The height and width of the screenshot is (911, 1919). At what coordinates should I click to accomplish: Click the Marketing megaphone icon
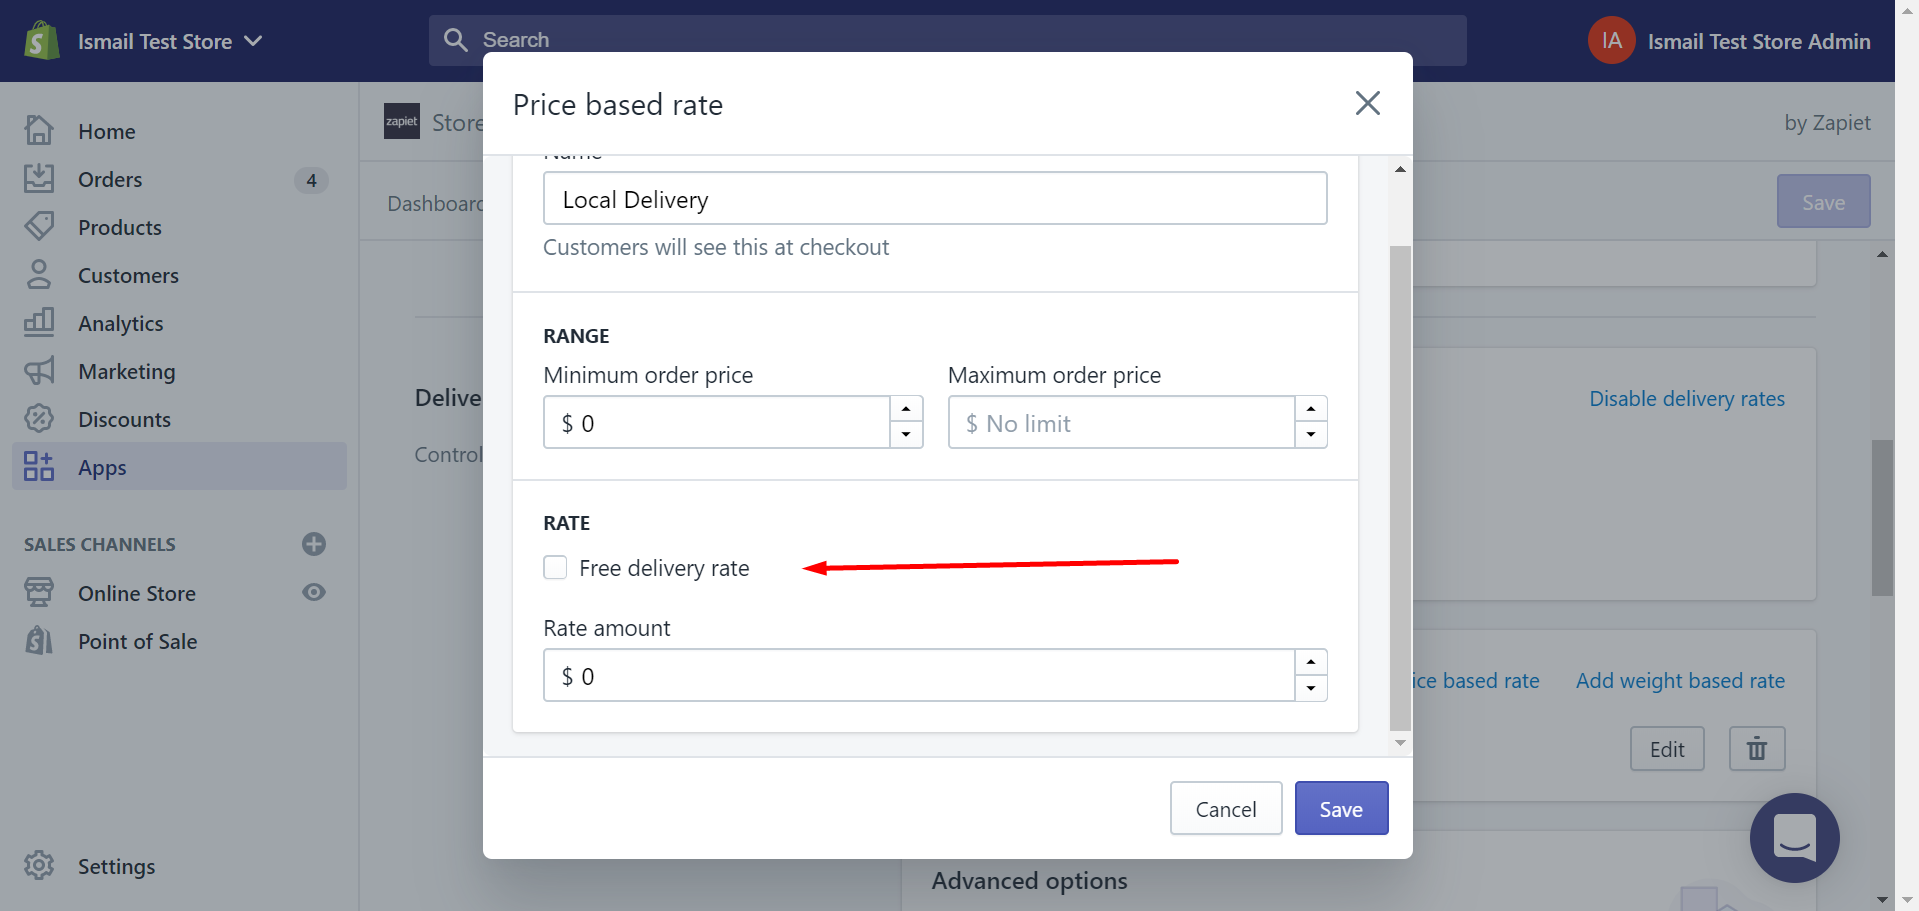click(x=39, y=371)
